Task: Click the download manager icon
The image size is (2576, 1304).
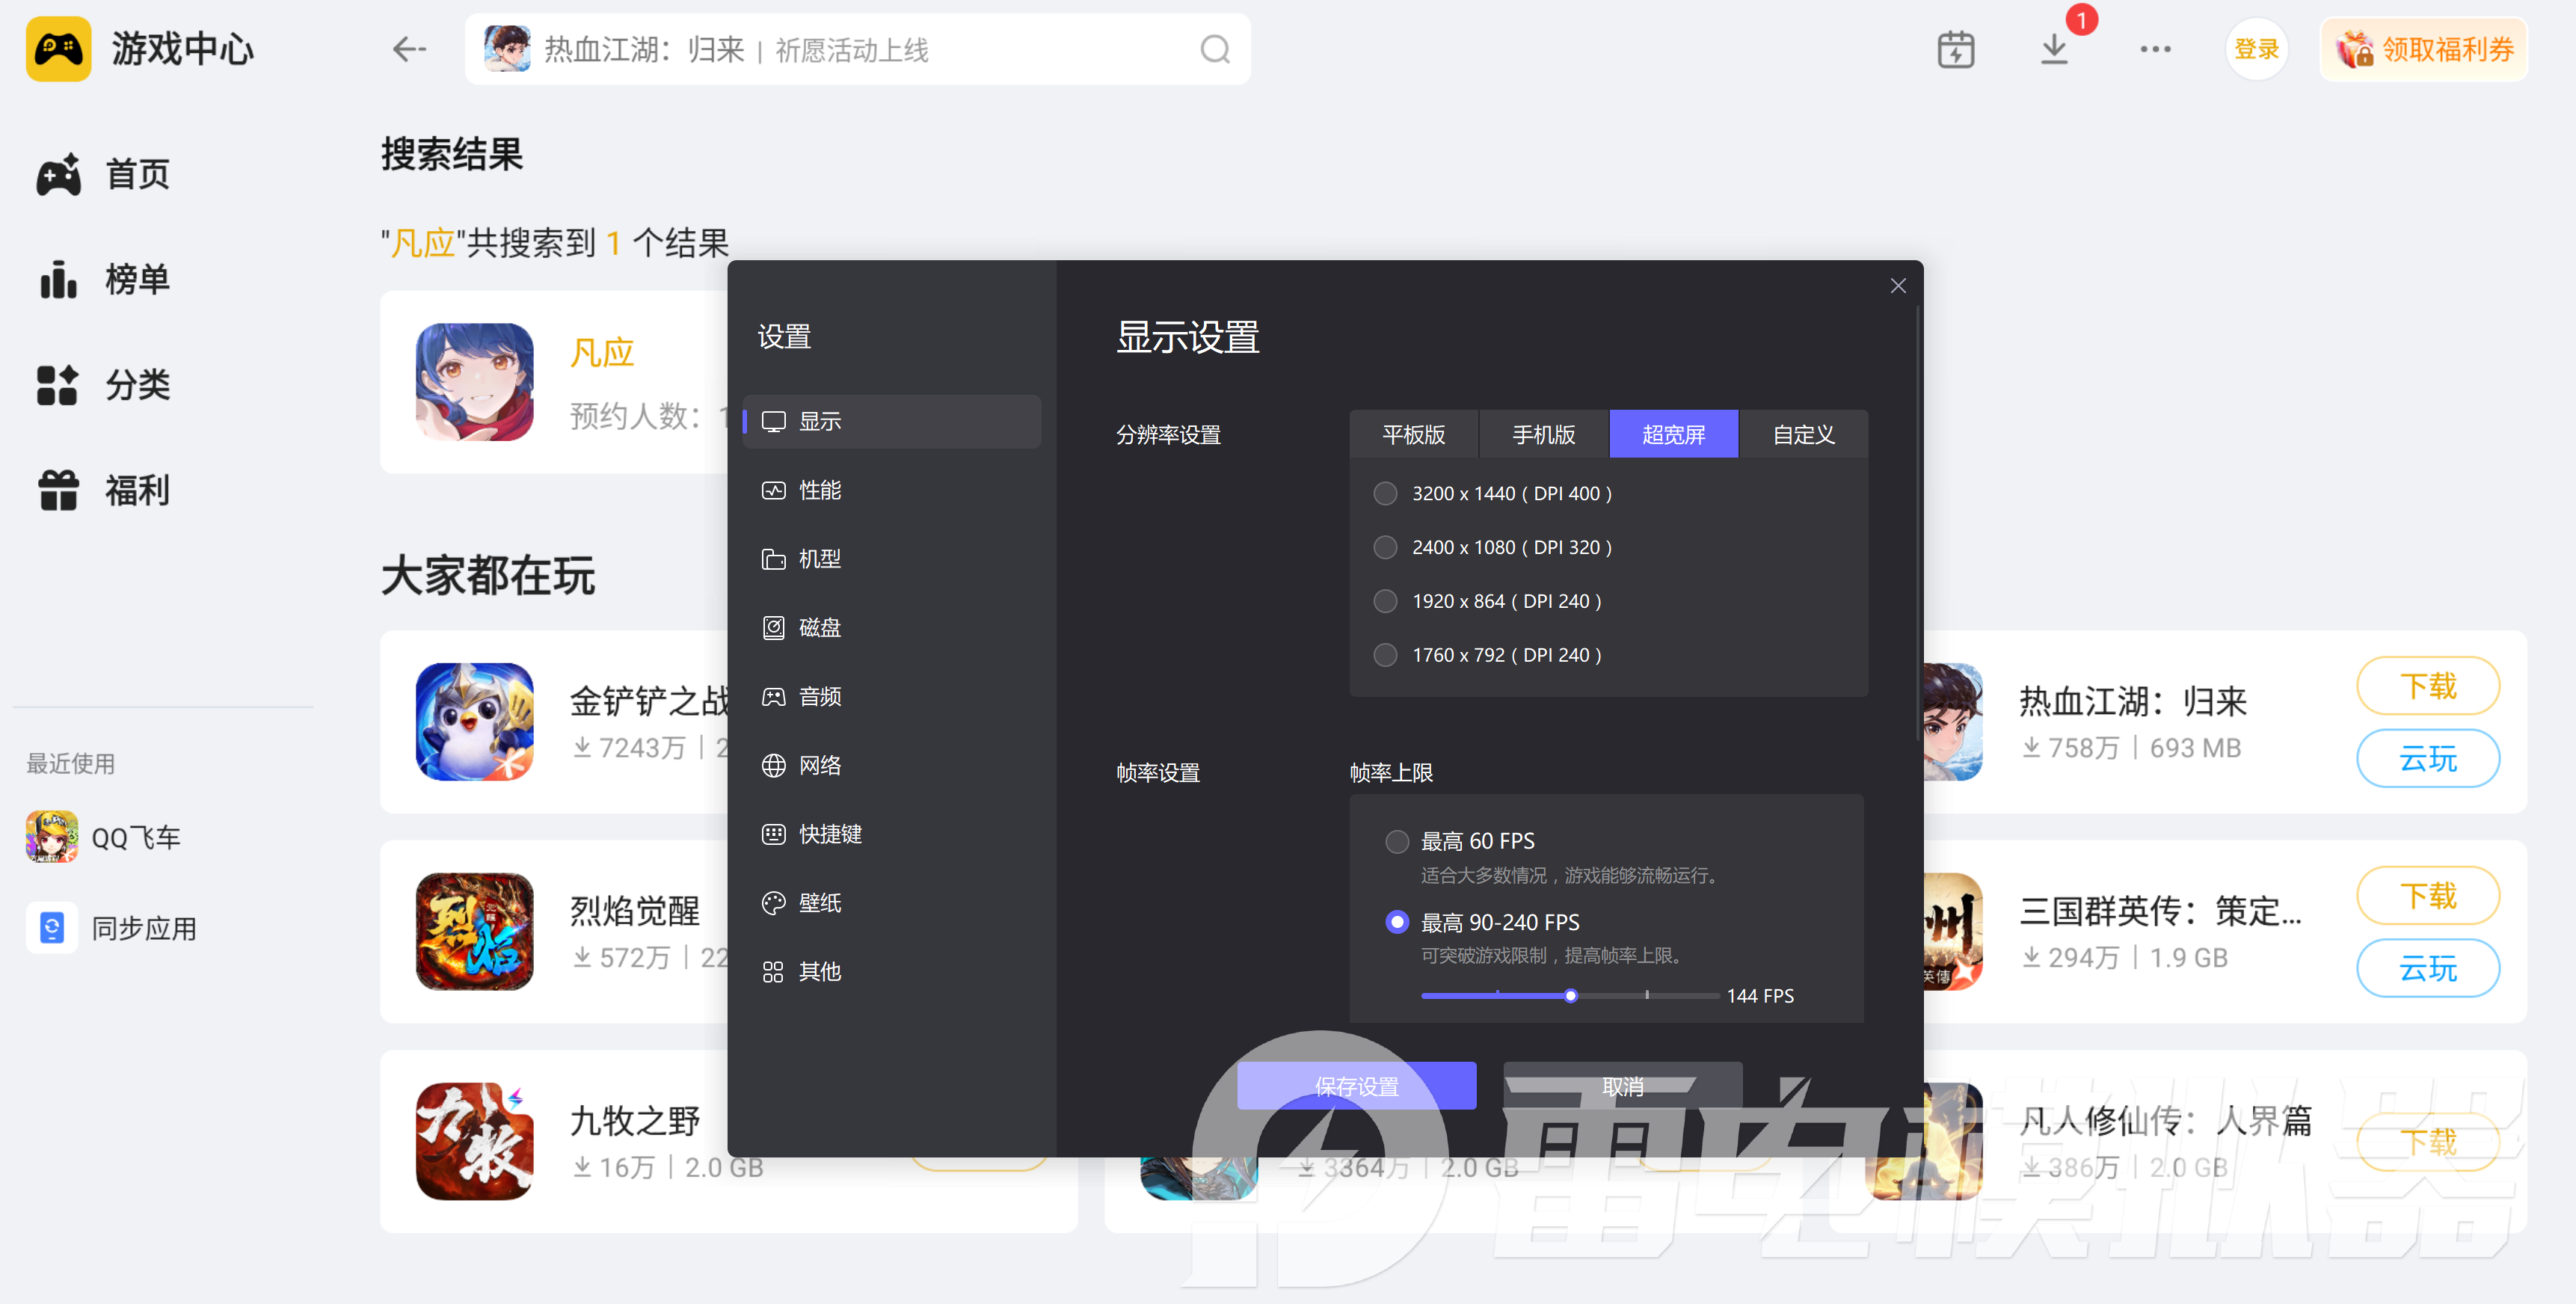Action: coord(2053,49)
